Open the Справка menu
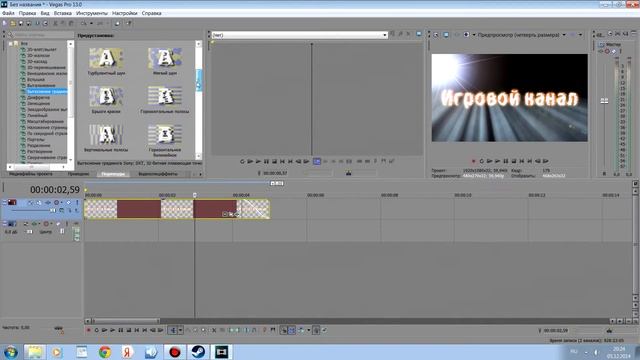Screen dimensions: 640x360 (x=151, y=13)
